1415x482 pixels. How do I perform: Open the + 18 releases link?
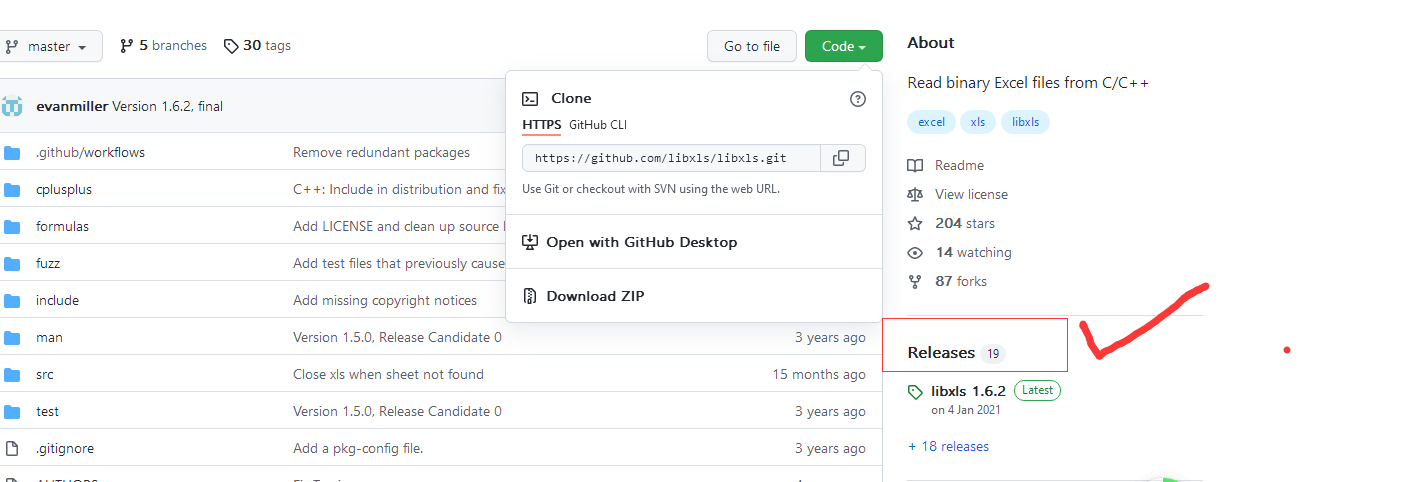pyautogui.click(x=948, y=447)
